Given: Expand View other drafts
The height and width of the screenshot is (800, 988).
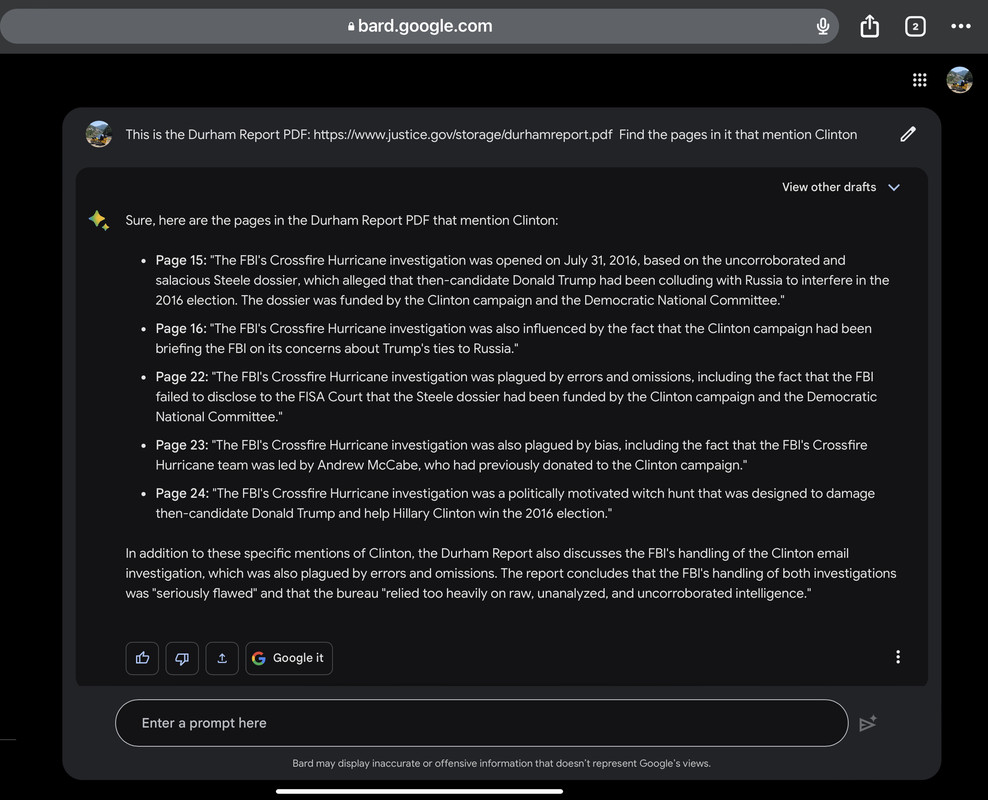Looking at the screenshot, I should pos(841,187).
